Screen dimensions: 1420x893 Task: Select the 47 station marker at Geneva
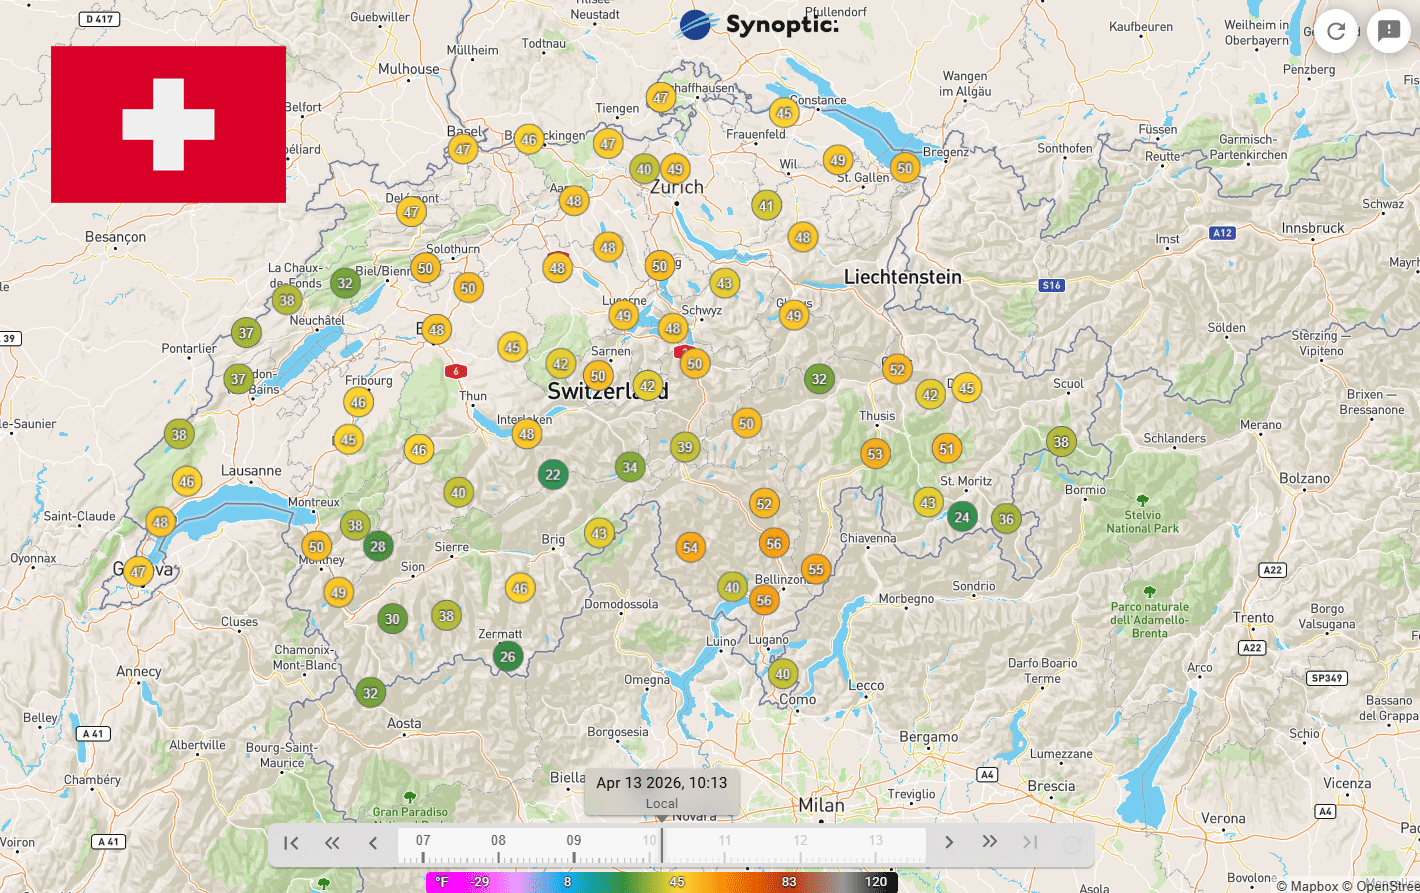[138, 572]
